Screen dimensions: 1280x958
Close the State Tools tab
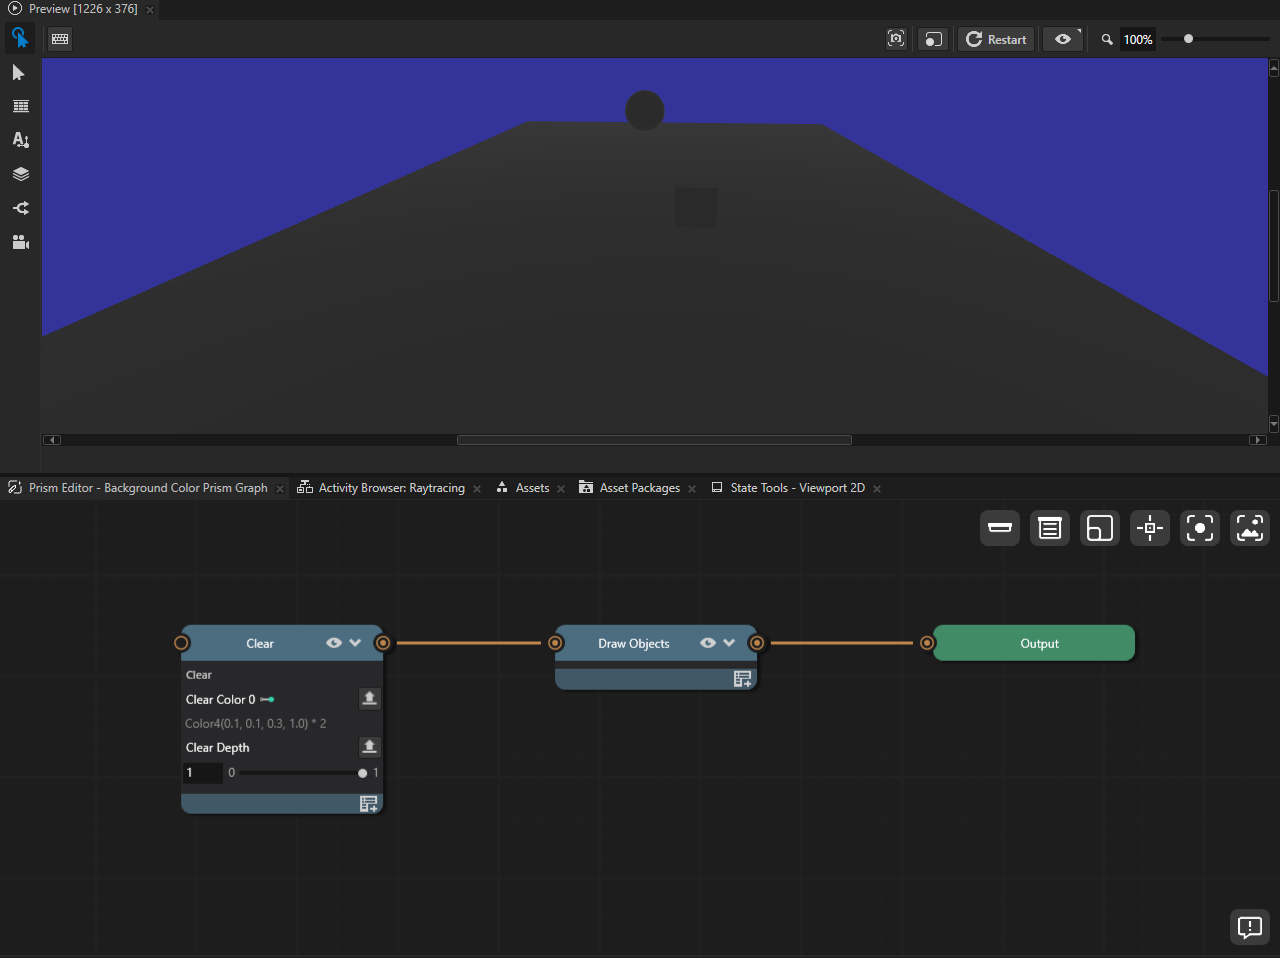pyautogui.click(x=877, y=489)
